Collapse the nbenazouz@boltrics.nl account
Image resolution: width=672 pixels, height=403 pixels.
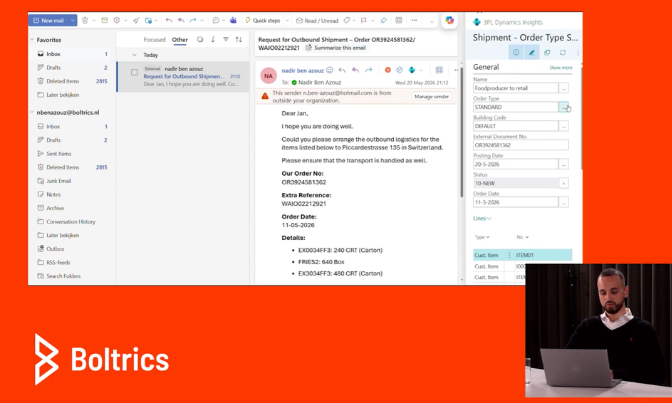(32, 112)
